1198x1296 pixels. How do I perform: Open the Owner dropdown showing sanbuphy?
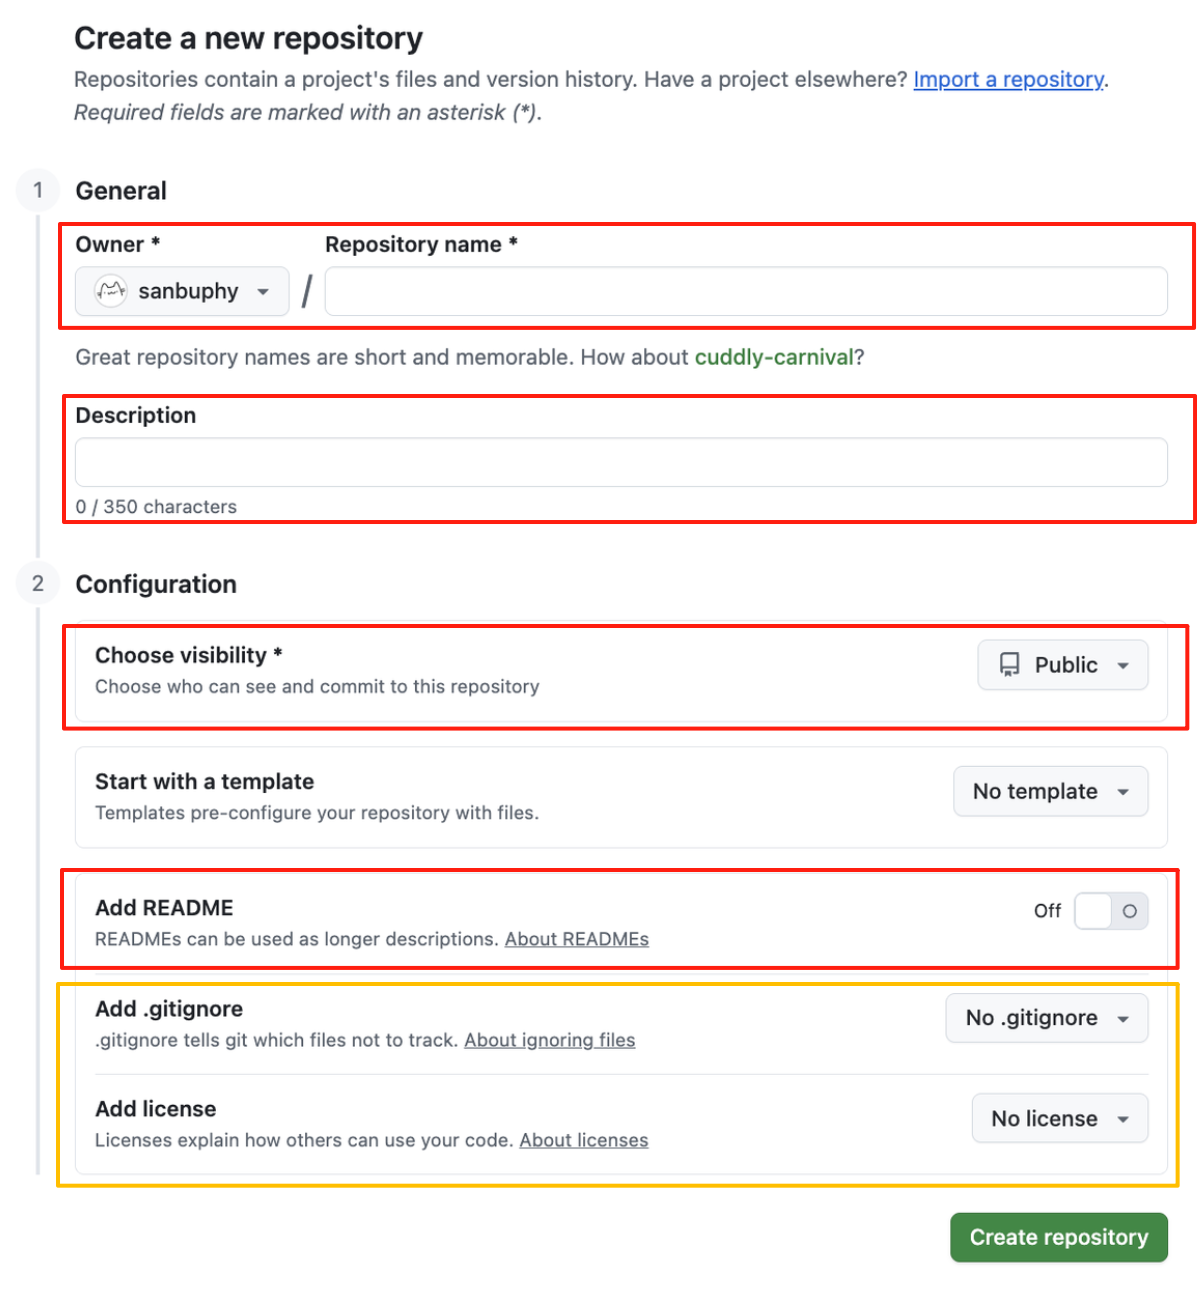click(x=182, y=291)
